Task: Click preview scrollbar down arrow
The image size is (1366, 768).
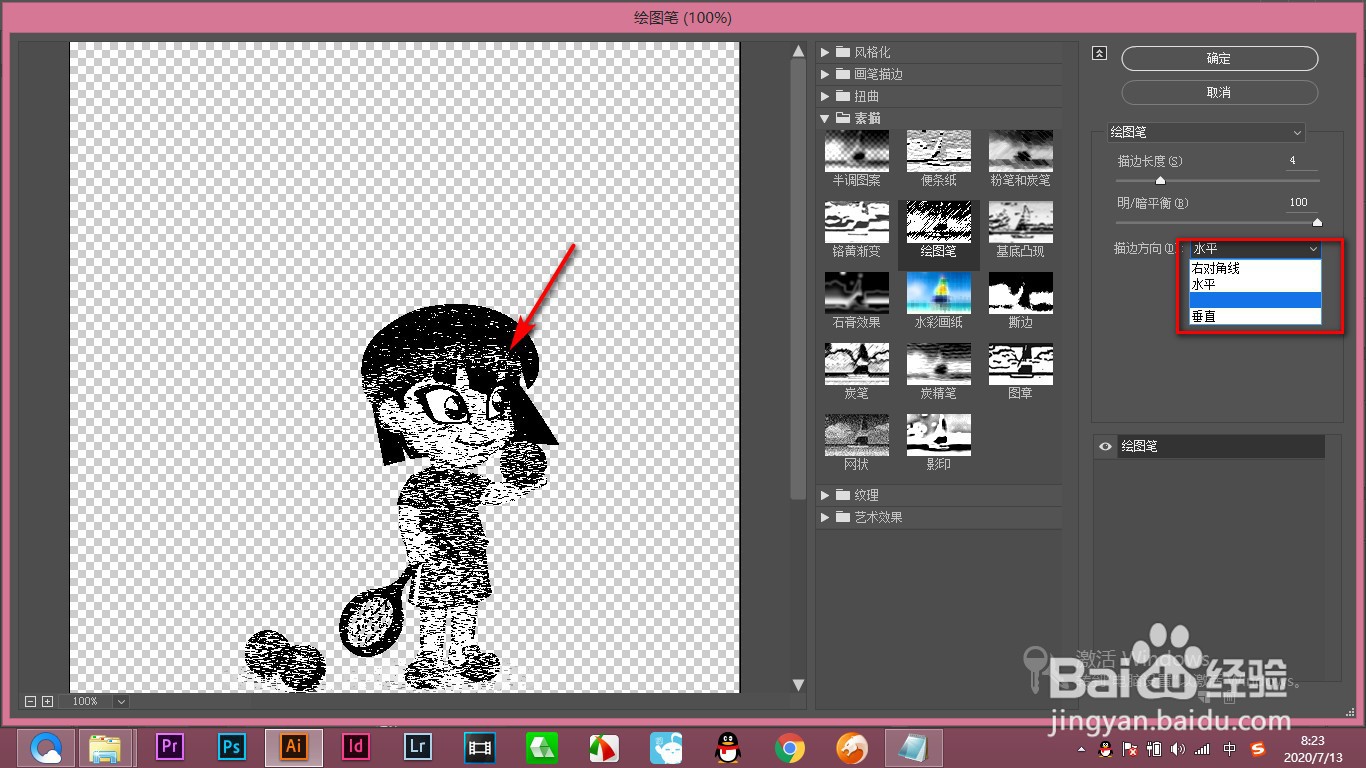Action: click(798, 686)
